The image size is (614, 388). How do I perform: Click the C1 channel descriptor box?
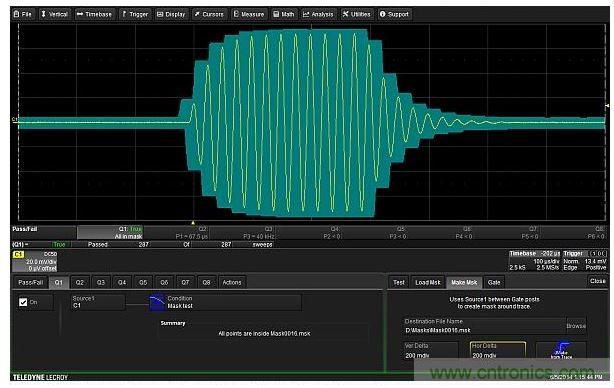point(35,262)
